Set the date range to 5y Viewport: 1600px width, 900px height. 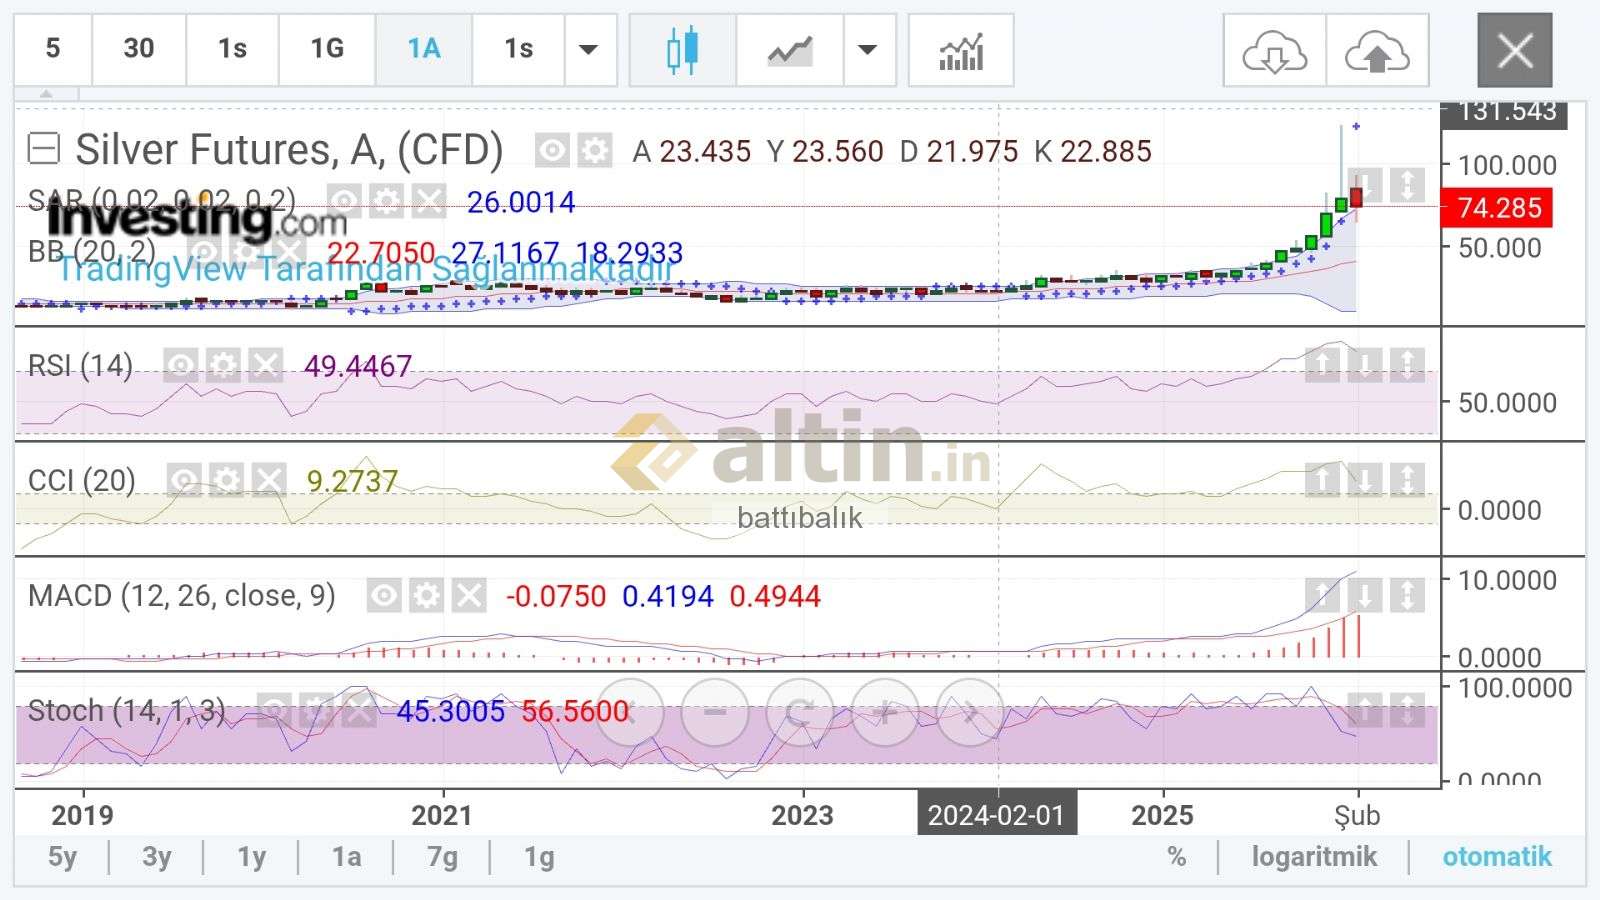pyautogui.click(x=62, y=857)
